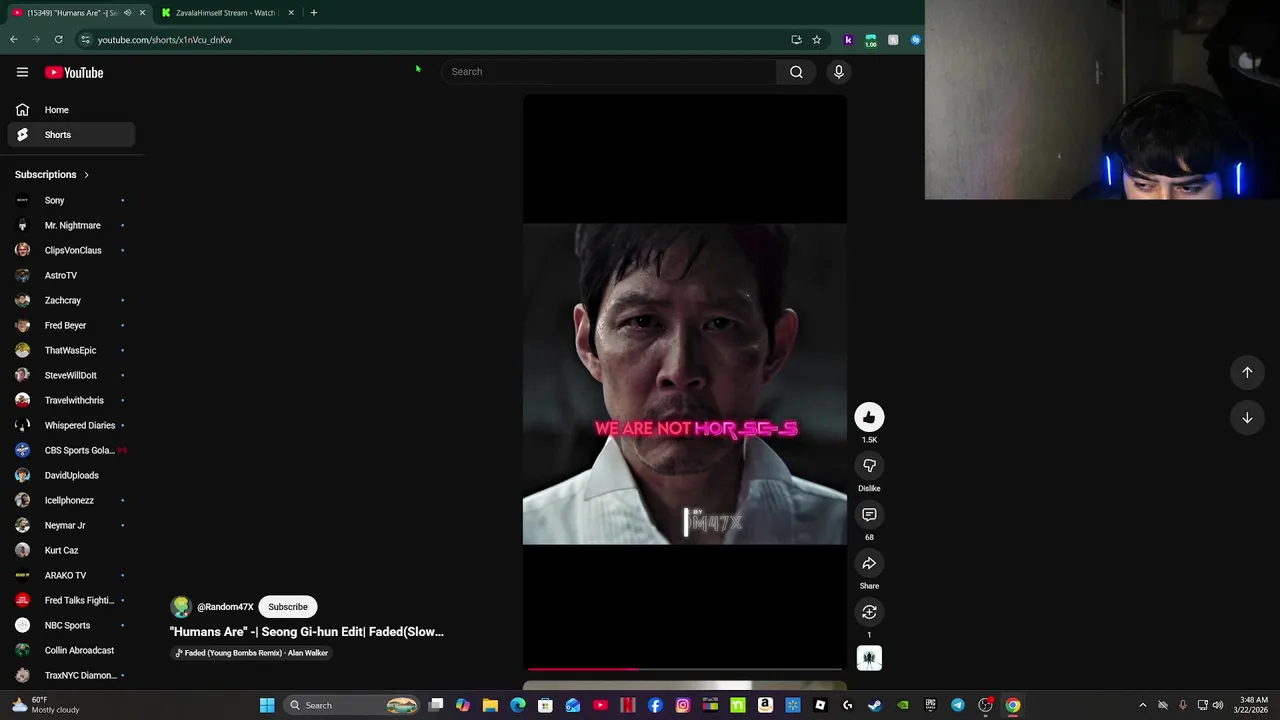Open NBC Sports channel
The width and height of the screenshot is (1280, 720).
click(71, 625)
